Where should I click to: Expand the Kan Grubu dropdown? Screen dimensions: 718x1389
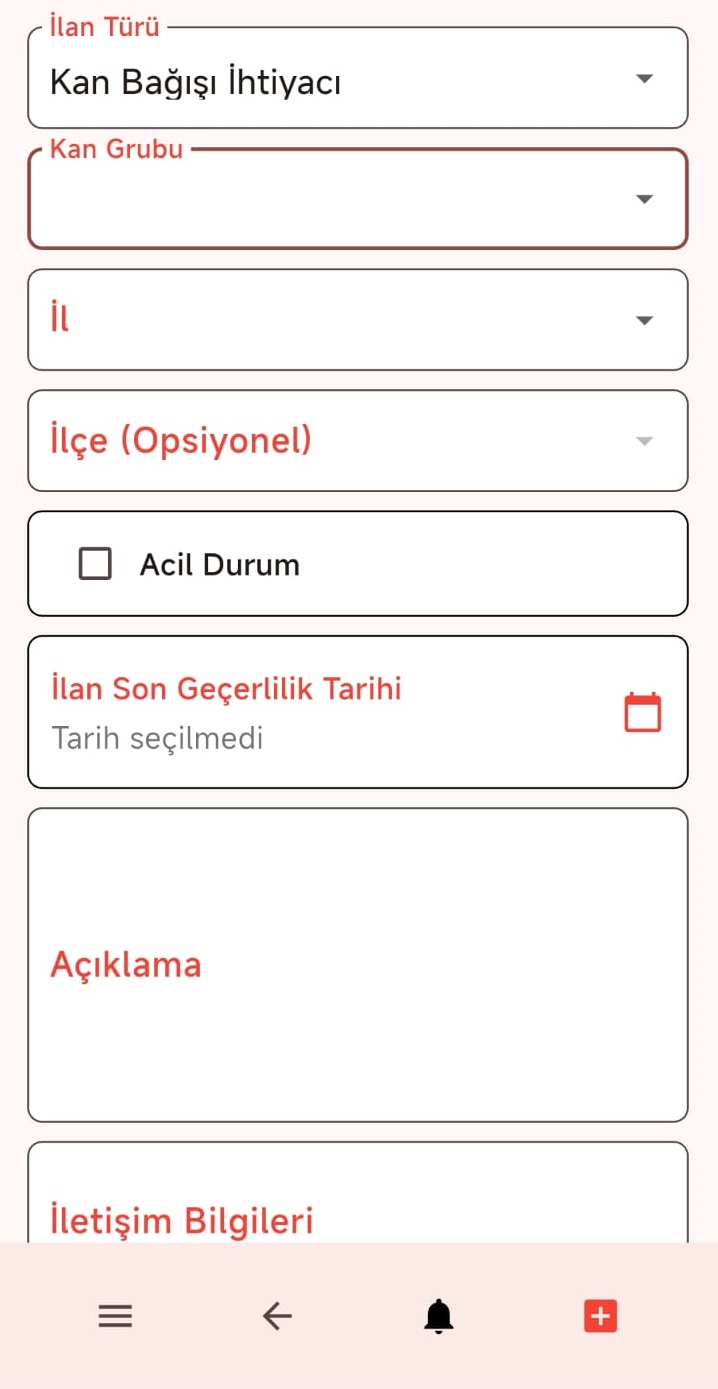pyautogui.click(x=358, y=198)
